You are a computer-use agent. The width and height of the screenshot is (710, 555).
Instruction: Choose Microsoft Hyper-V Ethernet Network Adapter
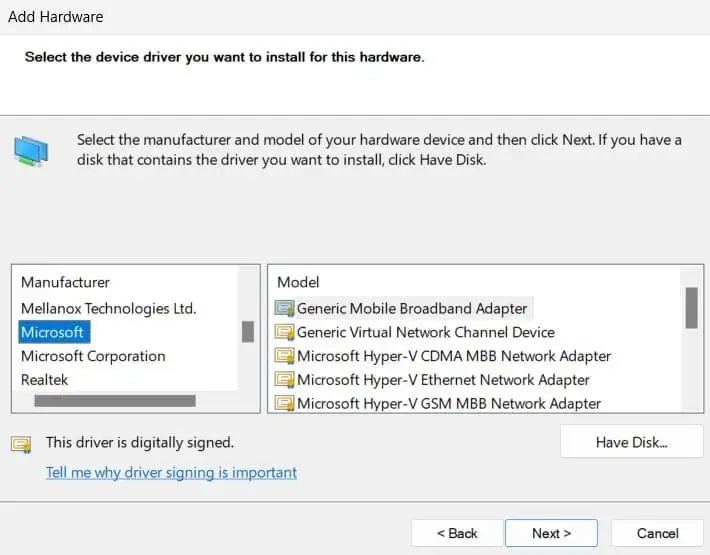point(443,380)
